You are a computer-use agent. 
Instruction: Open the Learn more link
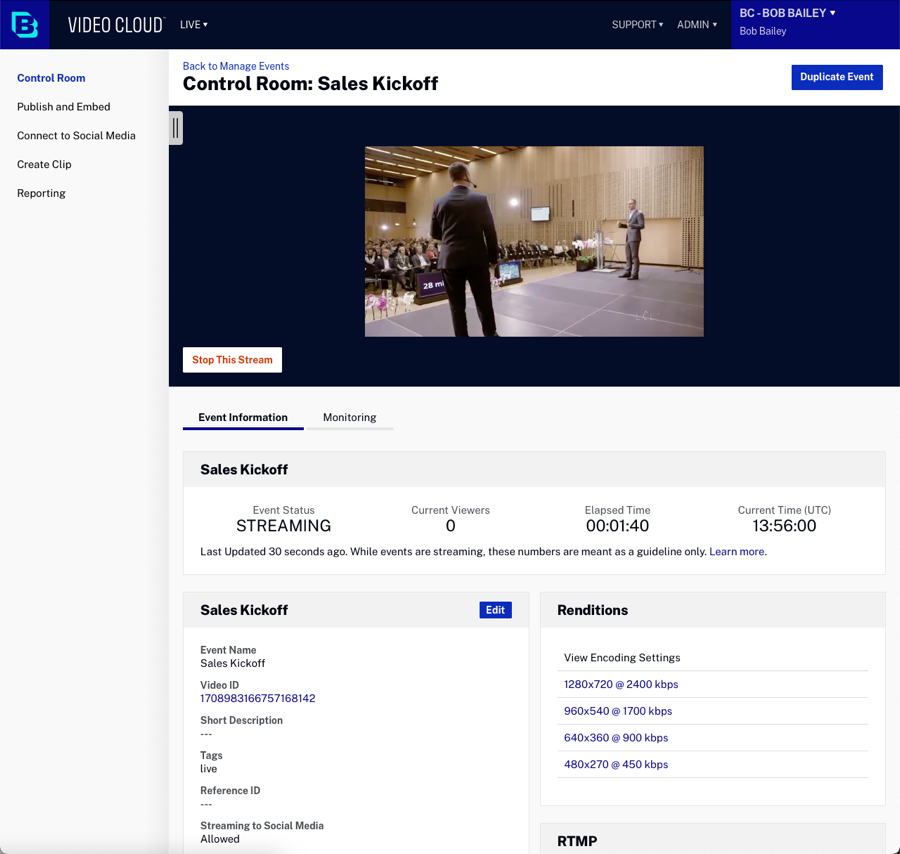[x=737, y=552]
